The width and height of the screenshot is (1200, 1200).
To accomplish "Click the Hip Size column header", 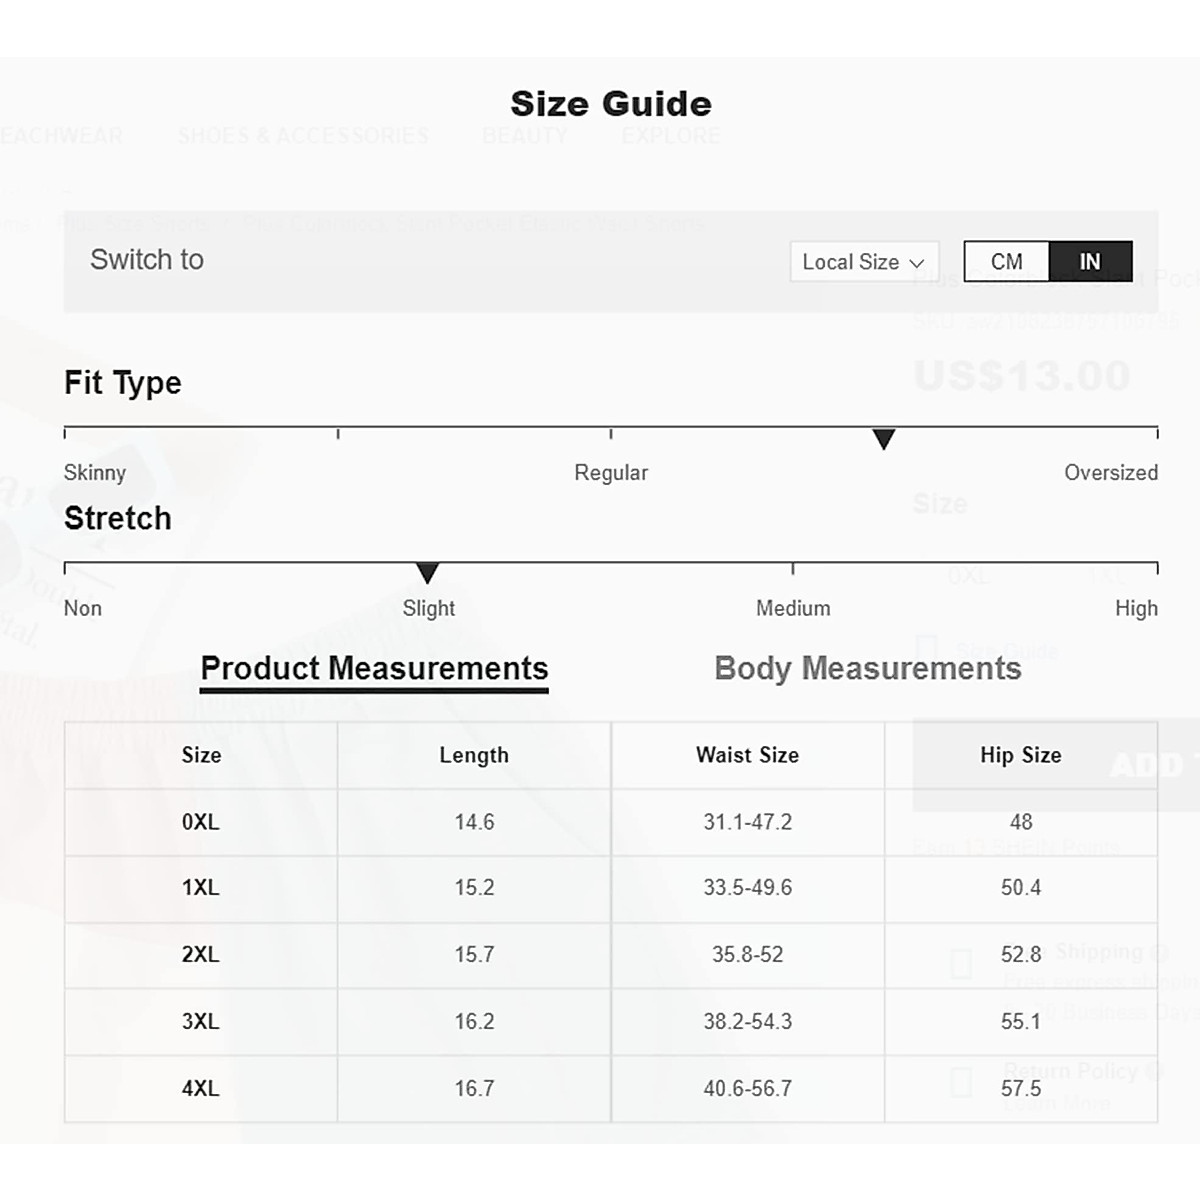I will (x=1020, y=755).
